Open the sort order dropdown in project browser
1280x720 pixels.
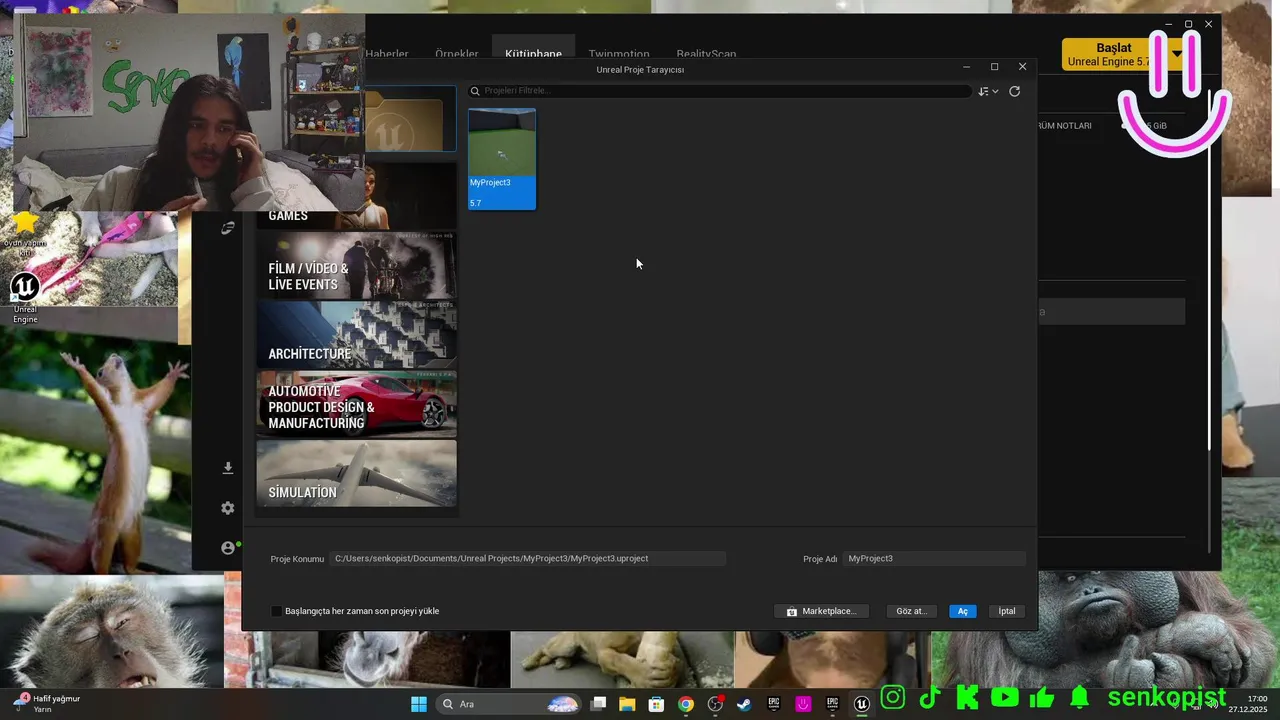[x=988, y=91]
